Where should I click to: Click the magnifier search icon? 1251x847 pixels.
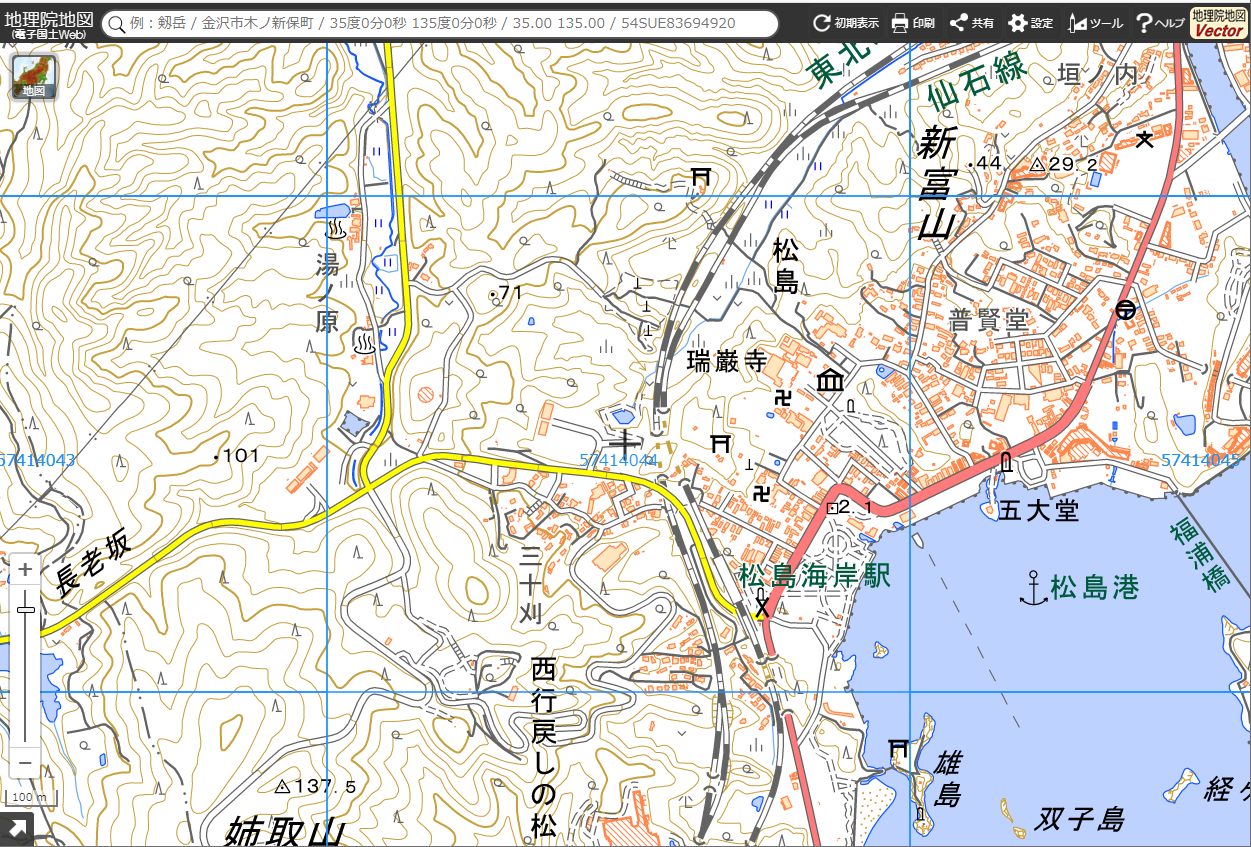[x=117, y=24]
